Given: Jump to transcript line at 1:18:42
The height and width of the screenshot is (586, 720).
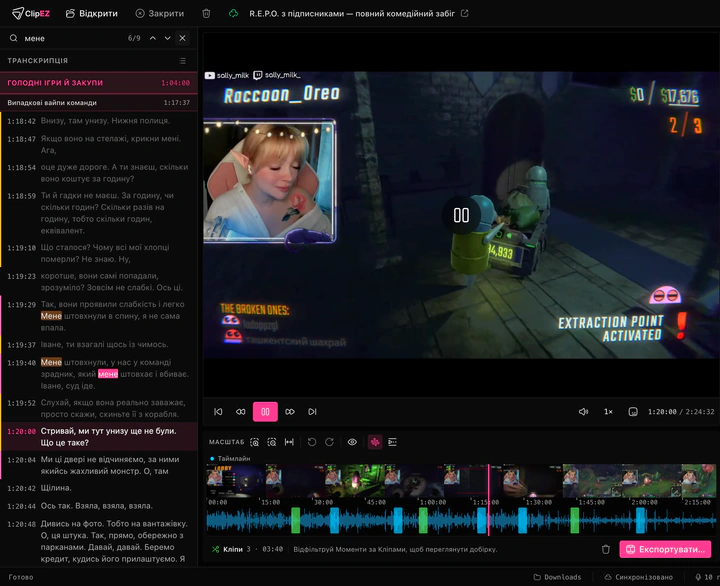Looking at the screenshot, I should [x=99, y=121].
